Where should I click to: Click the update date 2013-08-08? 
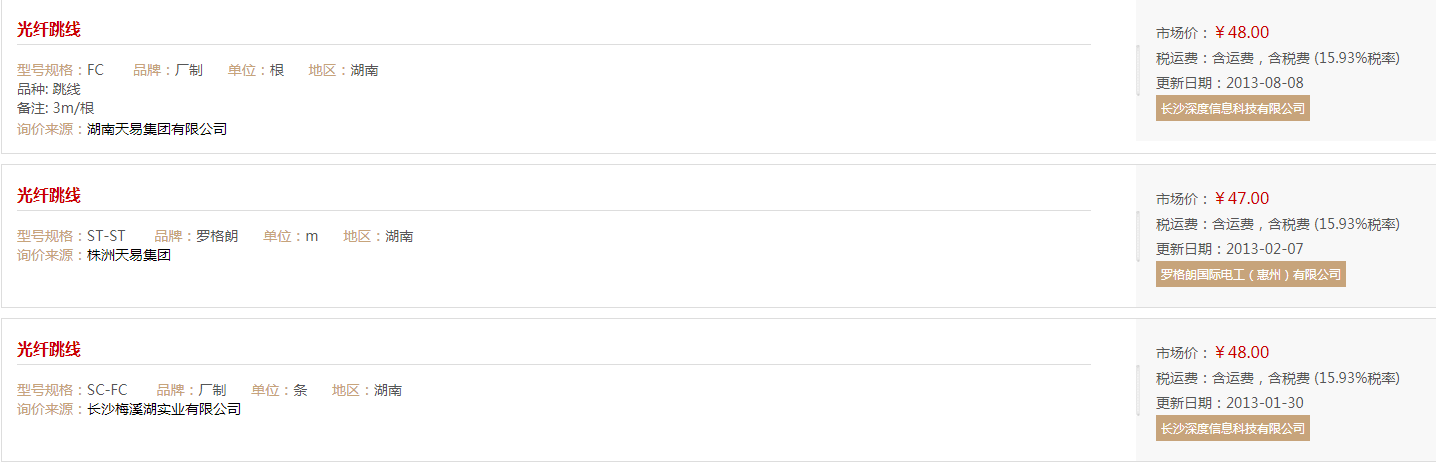click(1264, 83)
